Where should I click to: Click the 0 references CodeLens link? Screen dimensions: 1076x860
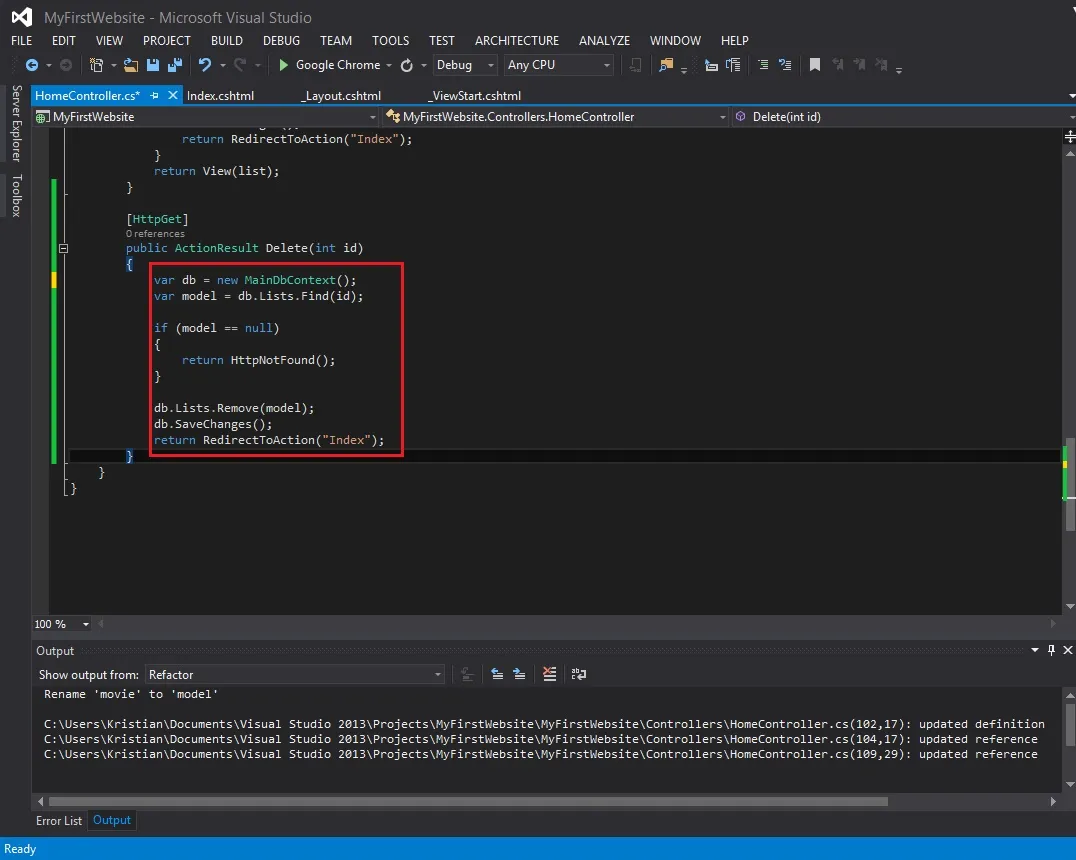pos(155,234)
